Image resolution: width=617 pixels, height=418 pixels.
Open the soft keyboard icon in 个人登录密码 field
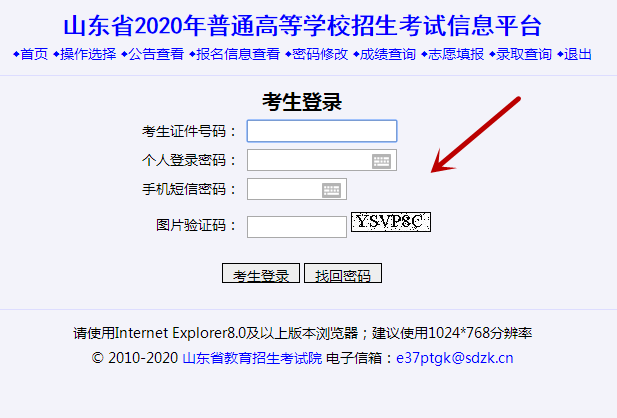coord(381,161)
